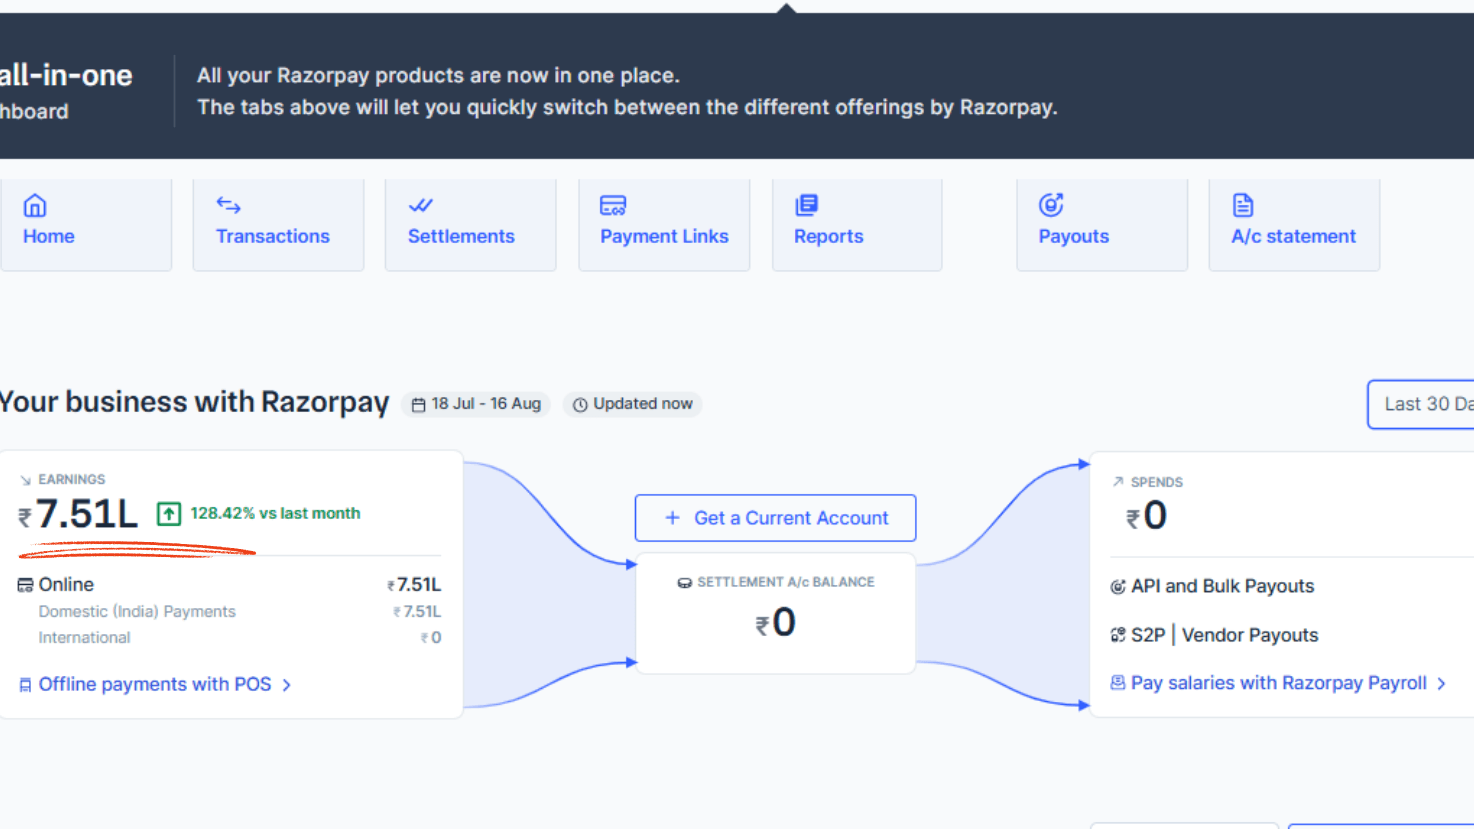
Task: Click the Updated now status label
Action: (633, 404)
